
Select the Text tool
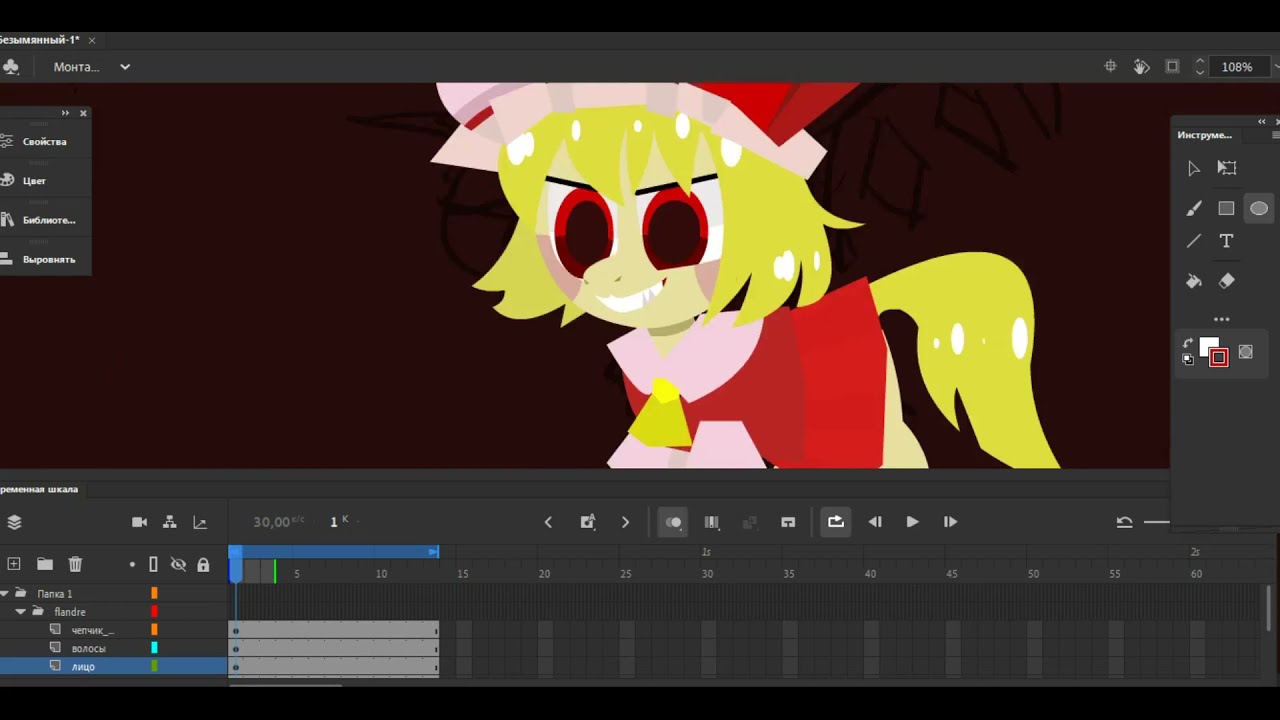coord(1226,241)
